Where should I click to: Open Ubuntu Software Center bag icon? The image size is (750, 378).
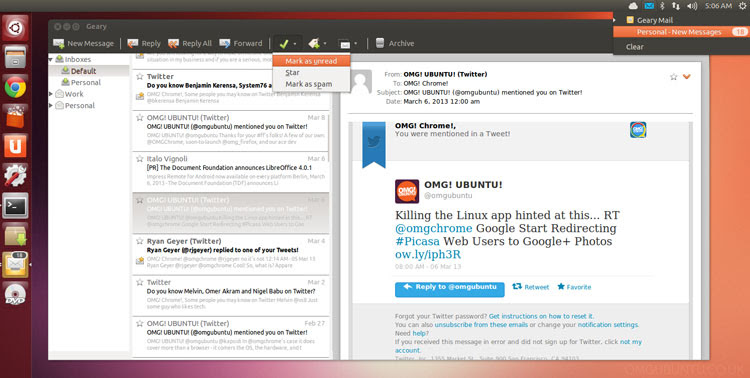point(15,117)
